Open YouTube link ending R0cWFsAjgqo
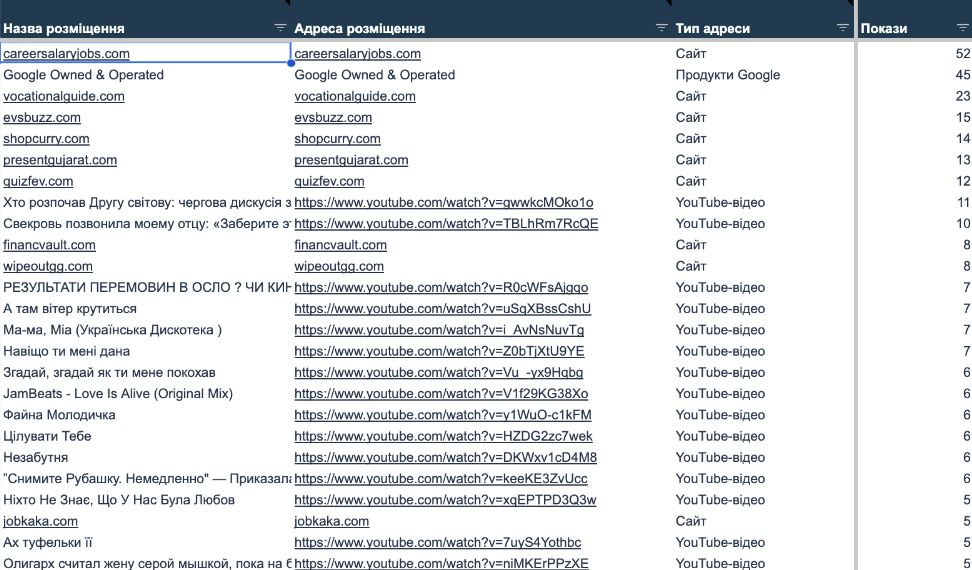Screen dimensions: 972x570 coord(441,287)
